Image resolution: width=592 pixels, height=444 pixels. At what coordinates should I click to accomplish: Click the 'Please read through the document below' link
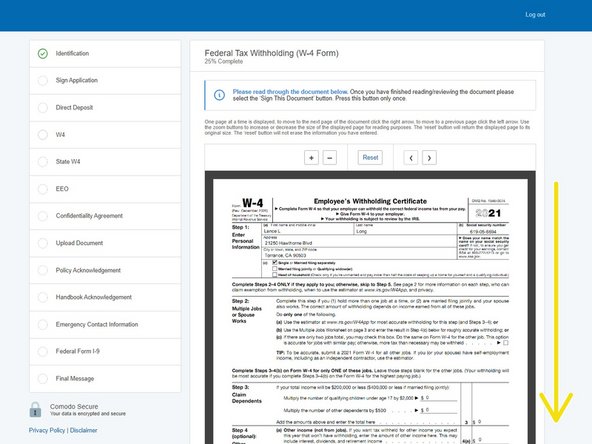[x=290, y=92]
